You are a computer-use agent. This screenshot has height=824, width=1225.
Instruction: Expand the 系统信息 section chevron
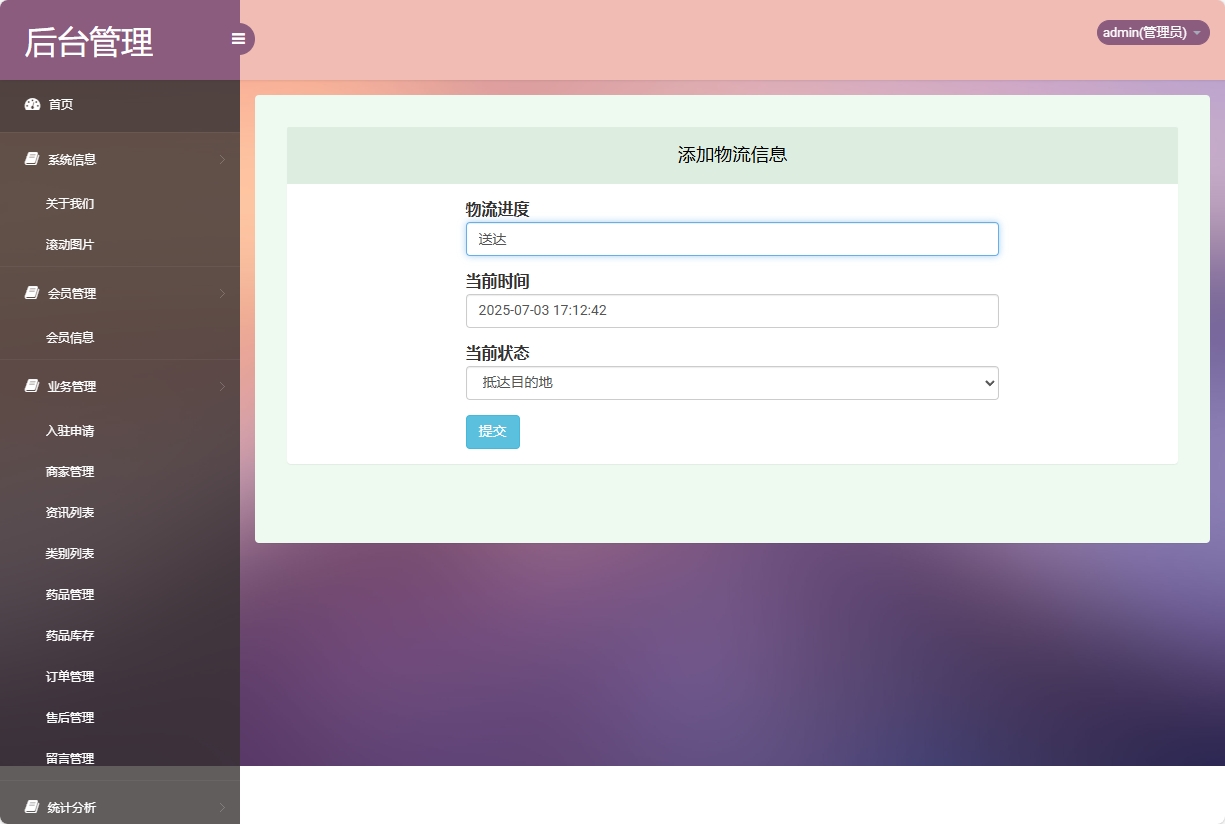pyautogui.click(x=220, y=158)
